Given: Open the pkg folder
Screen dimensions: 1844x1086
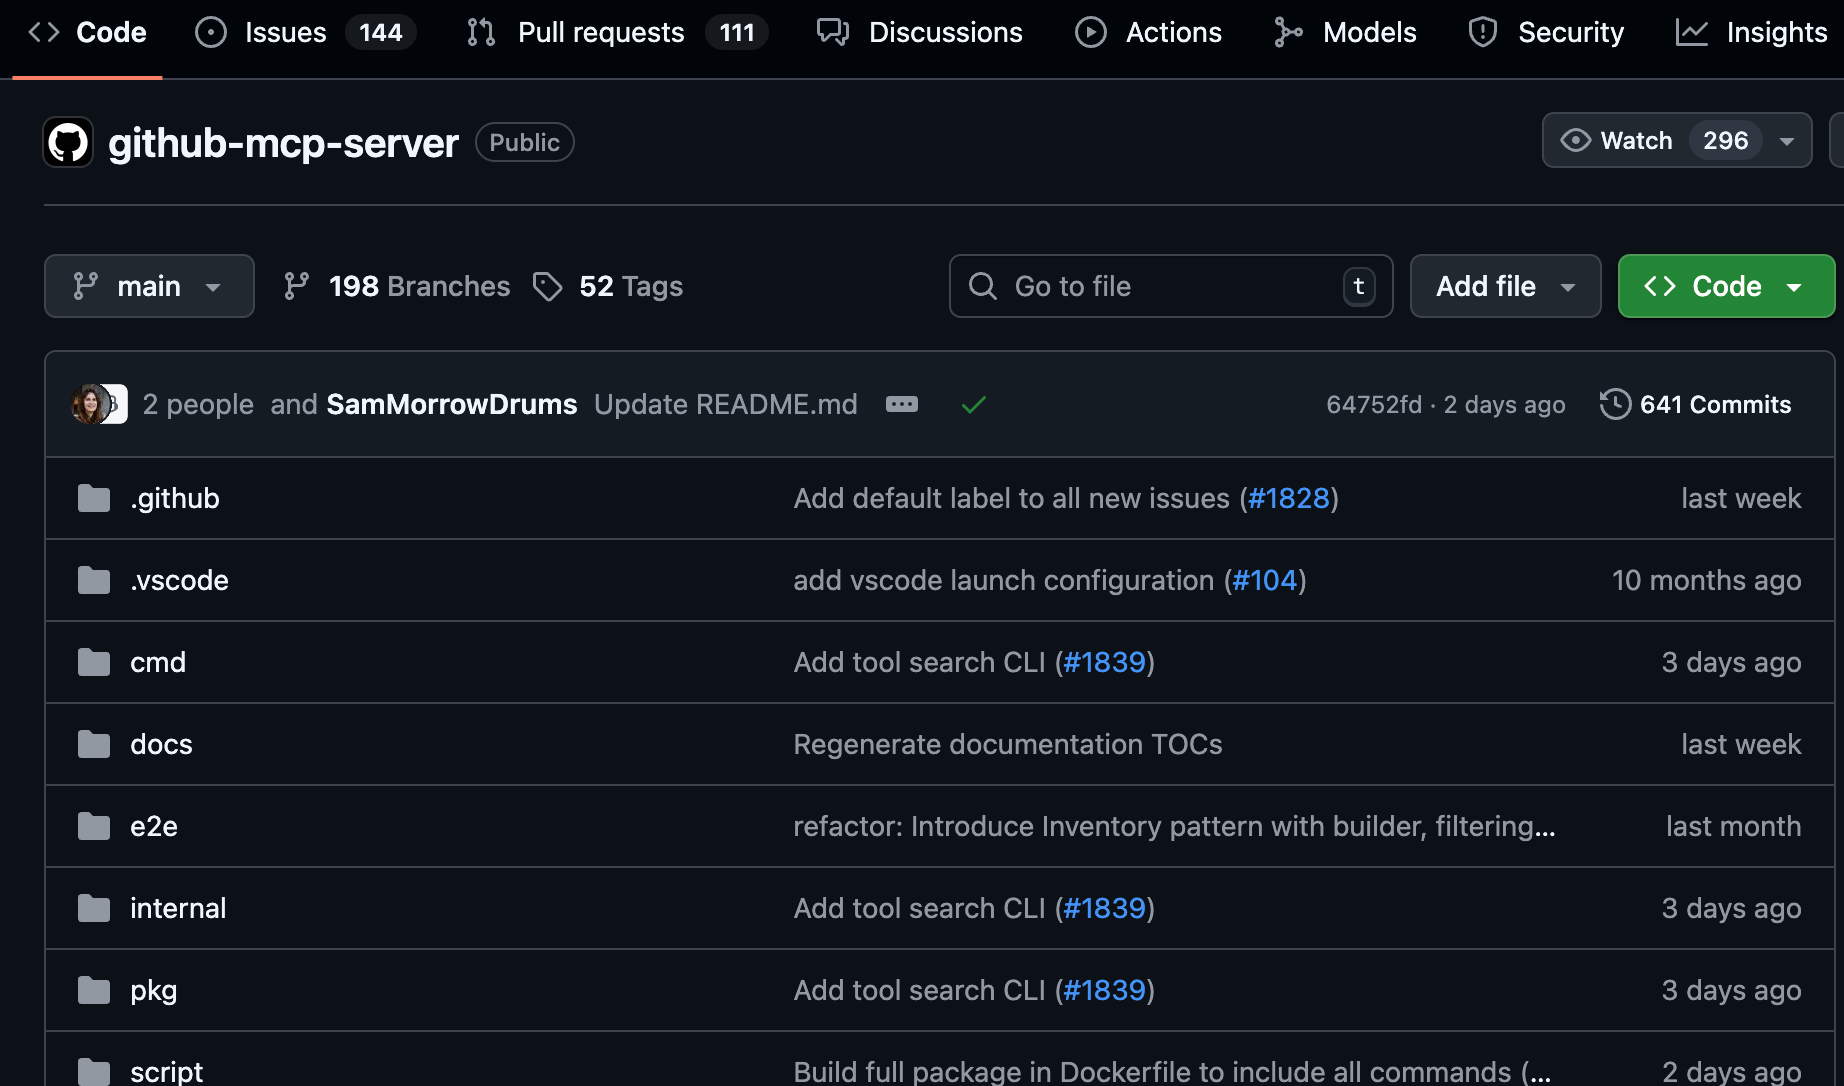Looking at the screenshot, I should [x=154, y=990].
